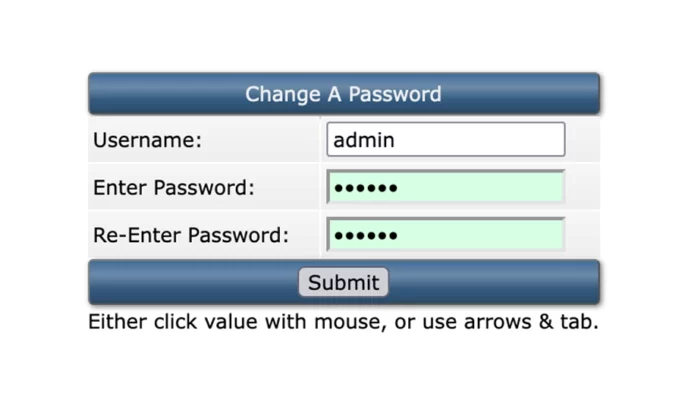
Task: Focus the Enter Password field
Action: point(445,187)
